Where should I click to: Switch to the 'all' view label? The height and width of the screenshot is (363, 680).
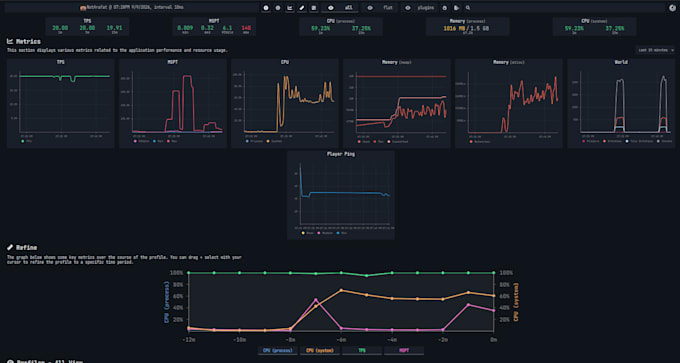tap(349, 8)
